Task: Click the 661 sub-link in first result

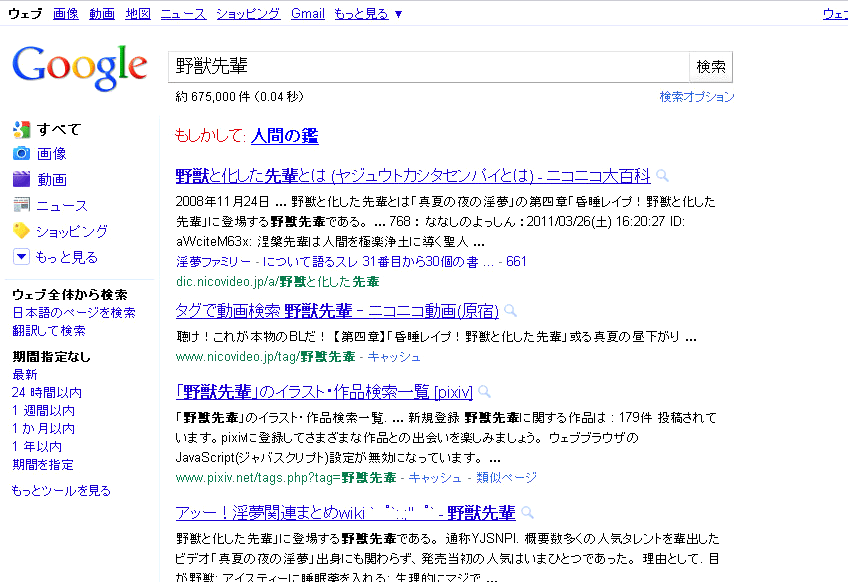Action: click(x=516, y=262)
